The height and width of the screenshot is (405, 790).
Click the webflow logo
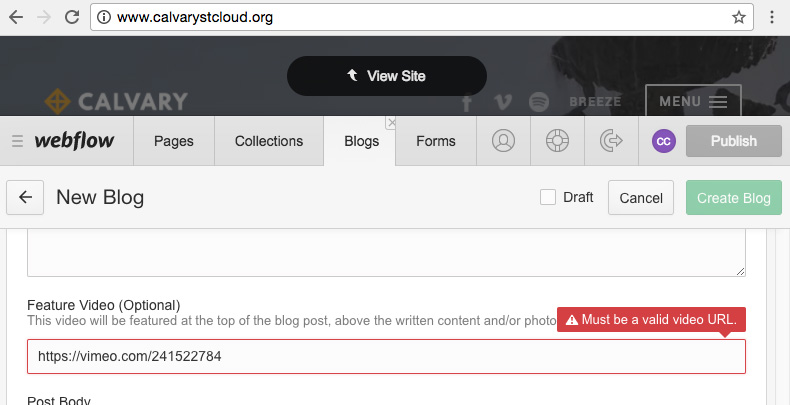74,141
